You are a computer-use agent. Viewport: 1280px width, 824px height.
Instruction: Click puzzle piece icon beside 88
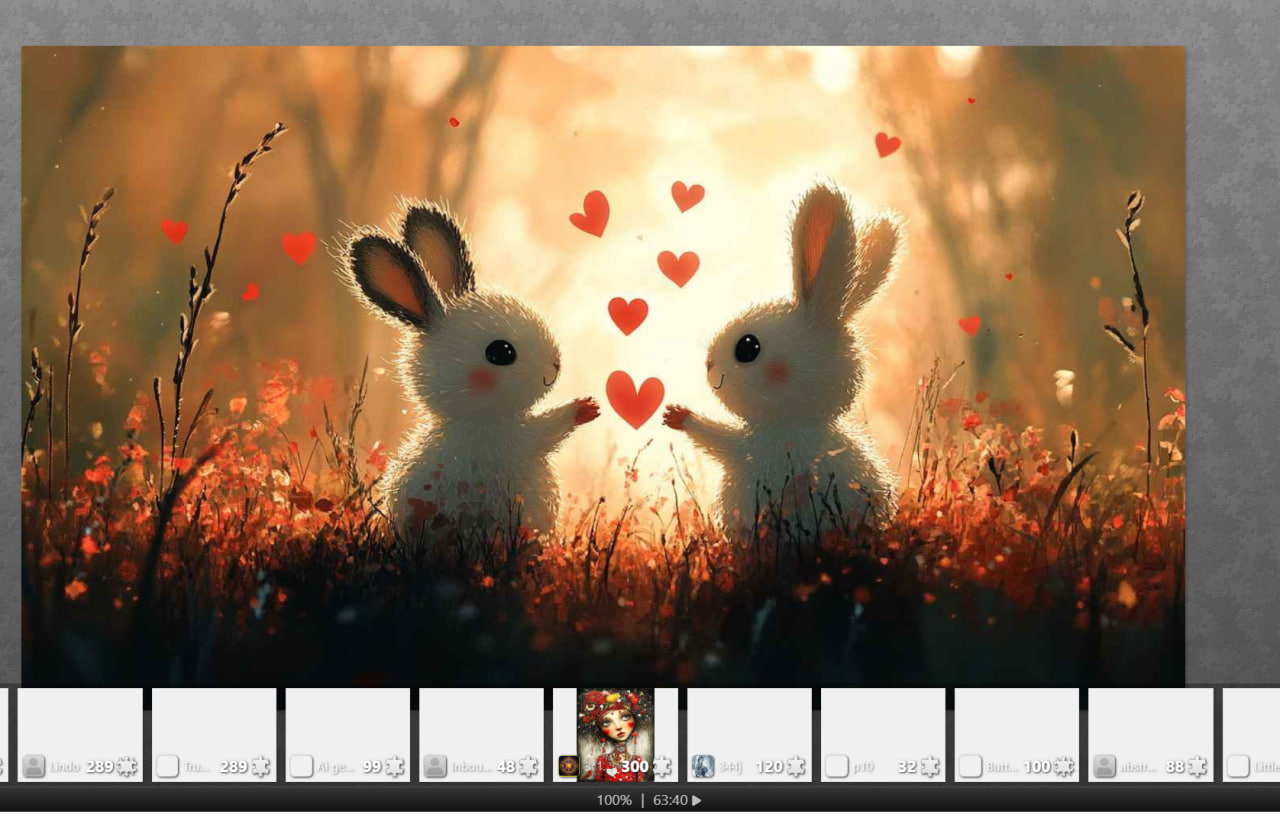[1197, 767]
